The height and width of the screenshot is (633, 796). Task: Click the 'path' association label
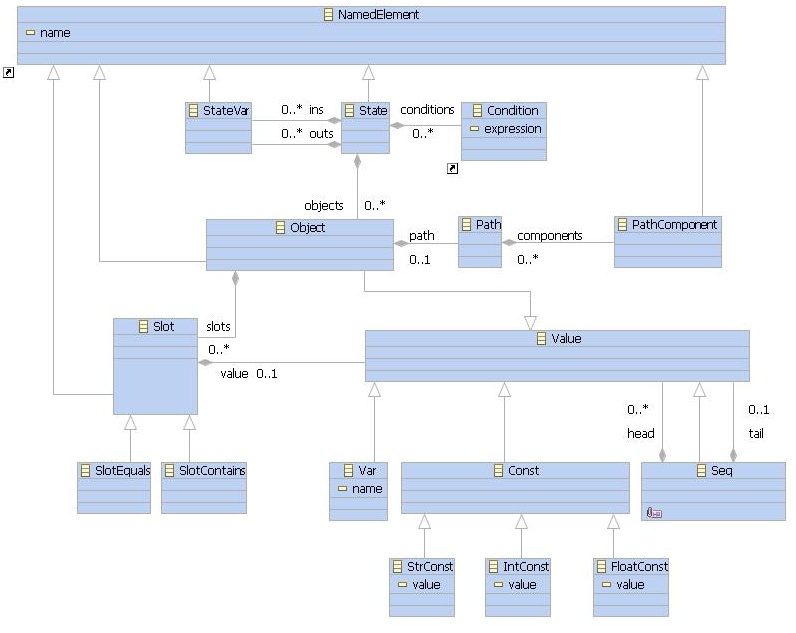422,236
